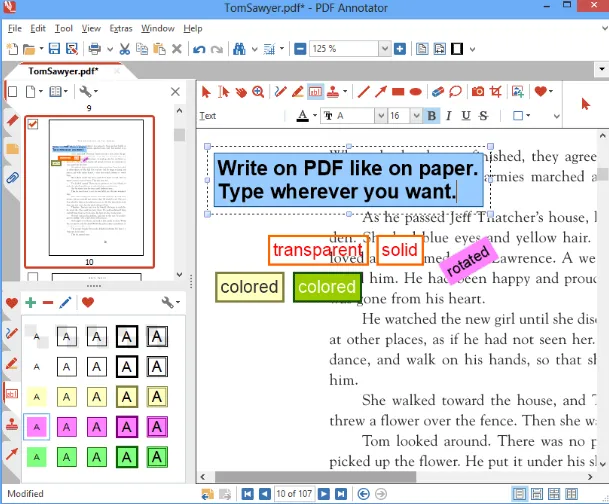Screen dimensions: 609x504
Task: Expand the favorites heart dropdown in toolbar
Action: click(x=551, y=92)
